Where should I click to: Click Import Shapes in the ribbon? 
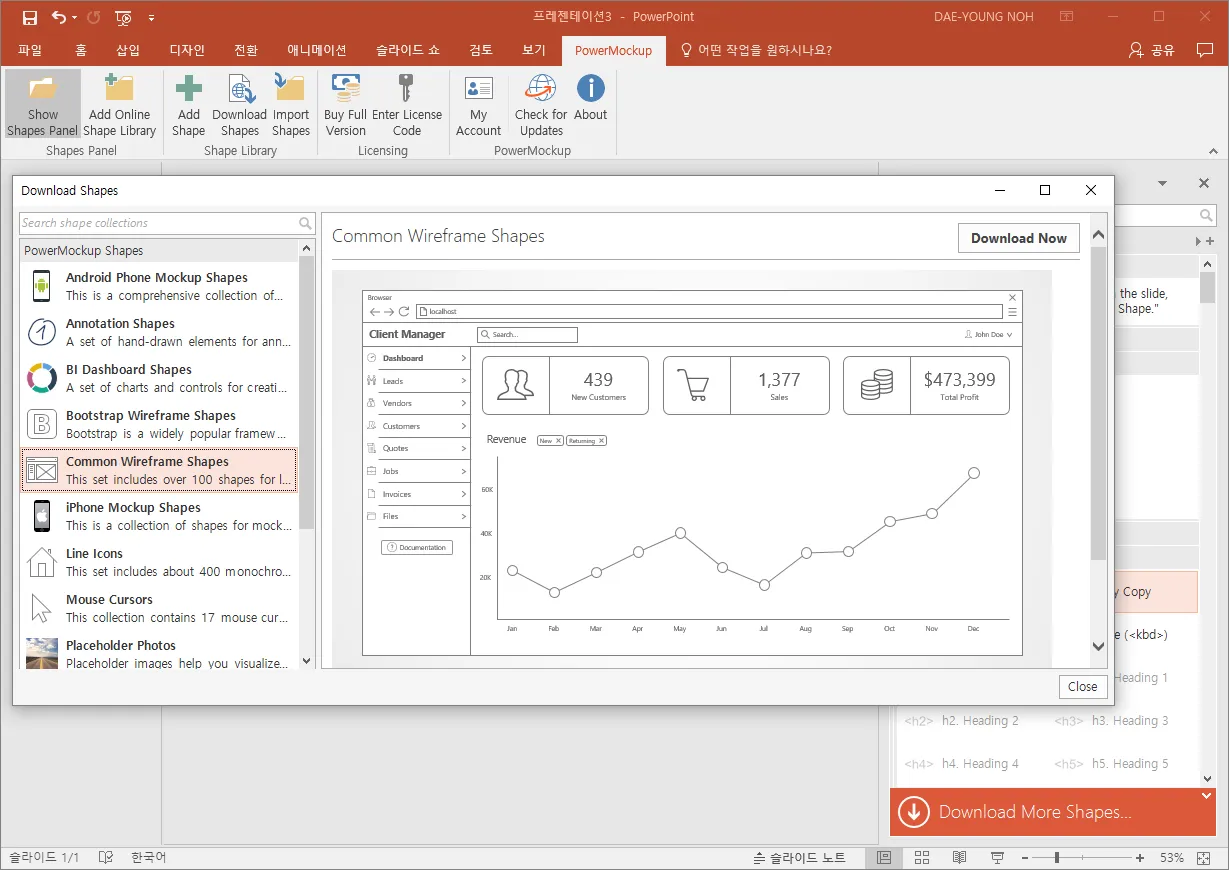290,90
